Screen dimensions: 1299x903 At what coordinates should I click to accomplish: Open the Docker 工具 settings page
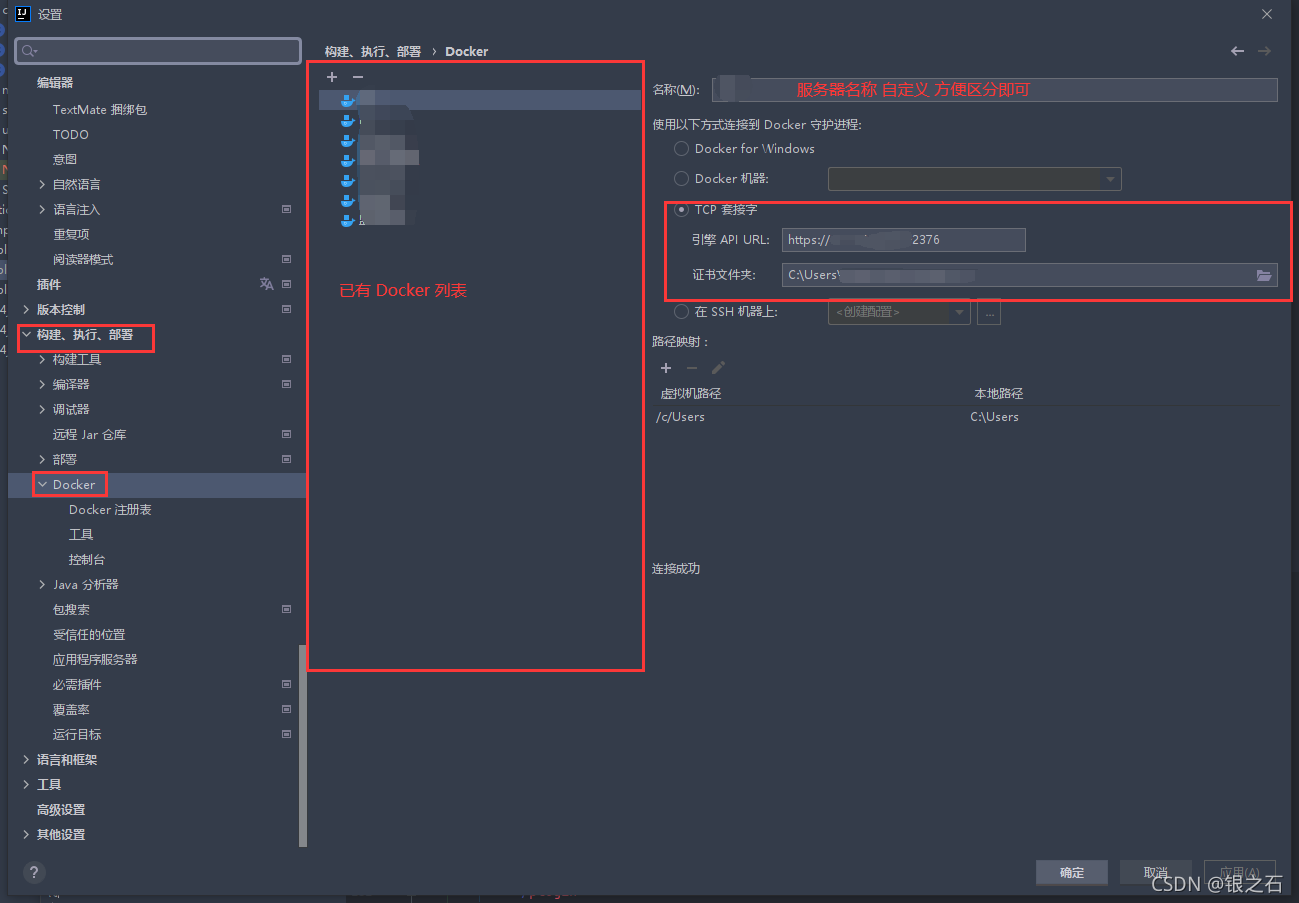81,535
